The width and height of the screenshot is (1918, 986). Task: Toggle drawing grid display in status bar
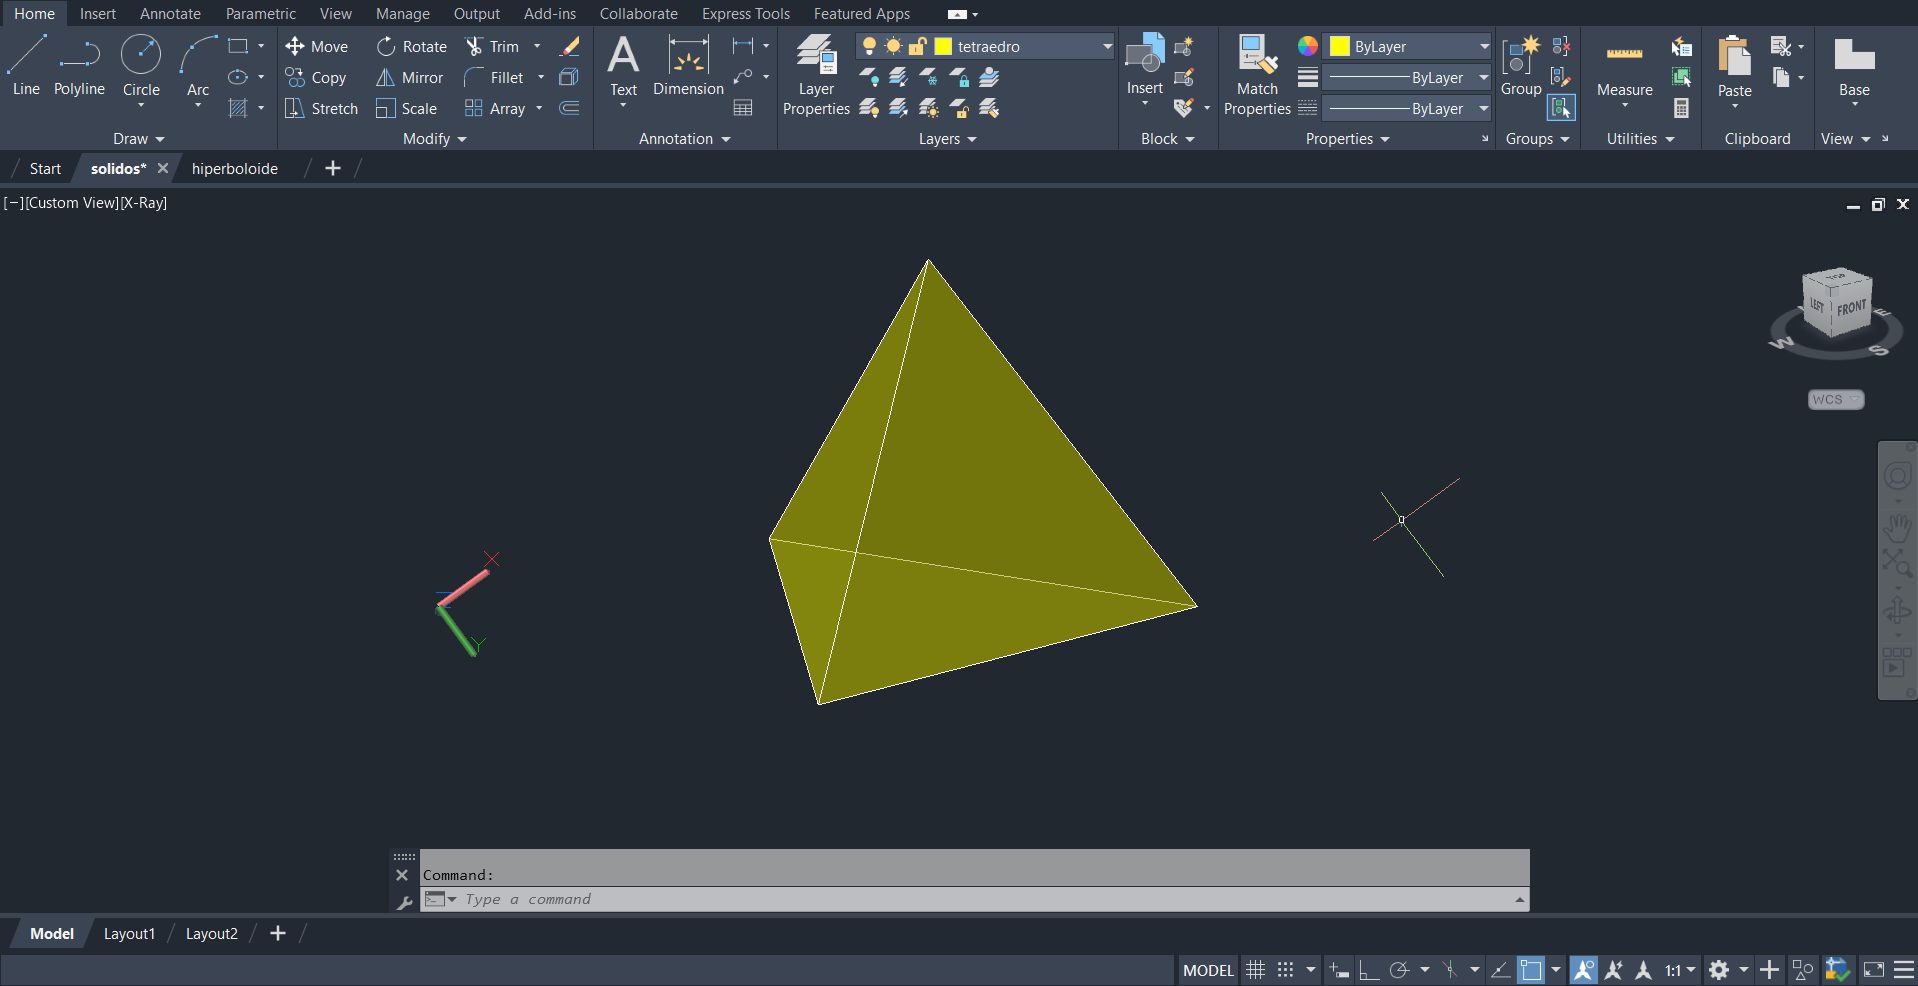1255,970
